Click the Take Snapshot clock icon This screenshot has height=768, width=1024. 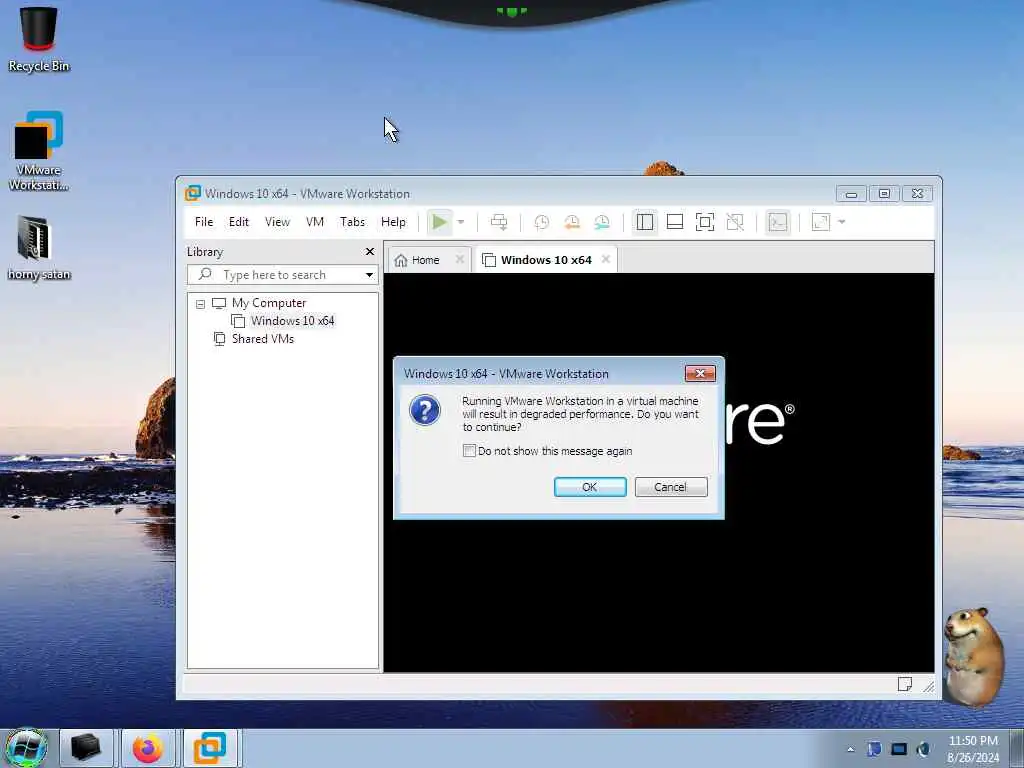[x=541, y=222]
